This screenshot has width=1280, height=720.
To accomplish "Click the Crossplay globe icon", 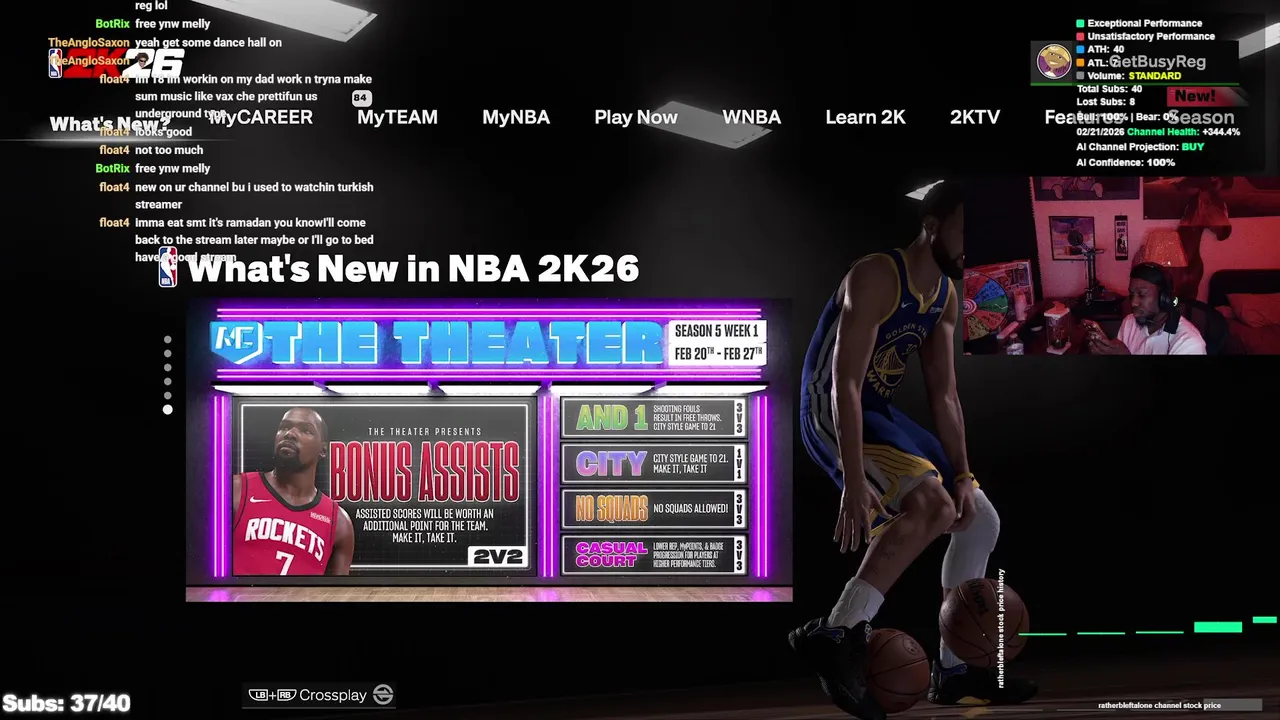I will 383,695.
